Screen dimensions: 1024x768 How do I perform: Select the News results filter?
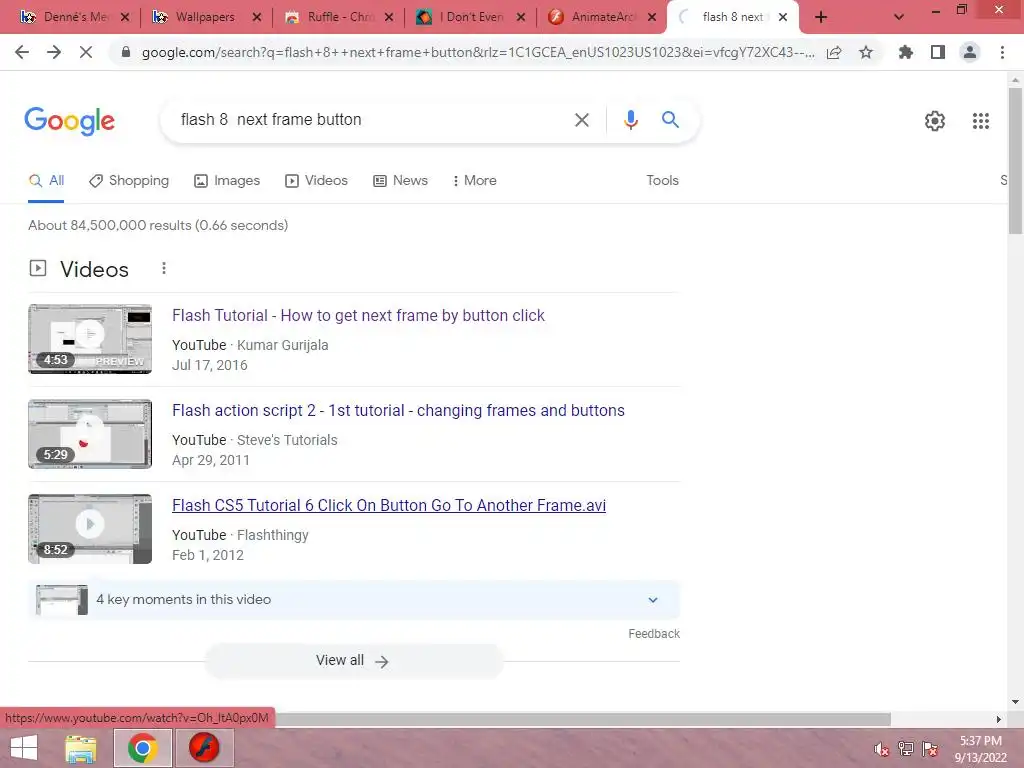400,180
